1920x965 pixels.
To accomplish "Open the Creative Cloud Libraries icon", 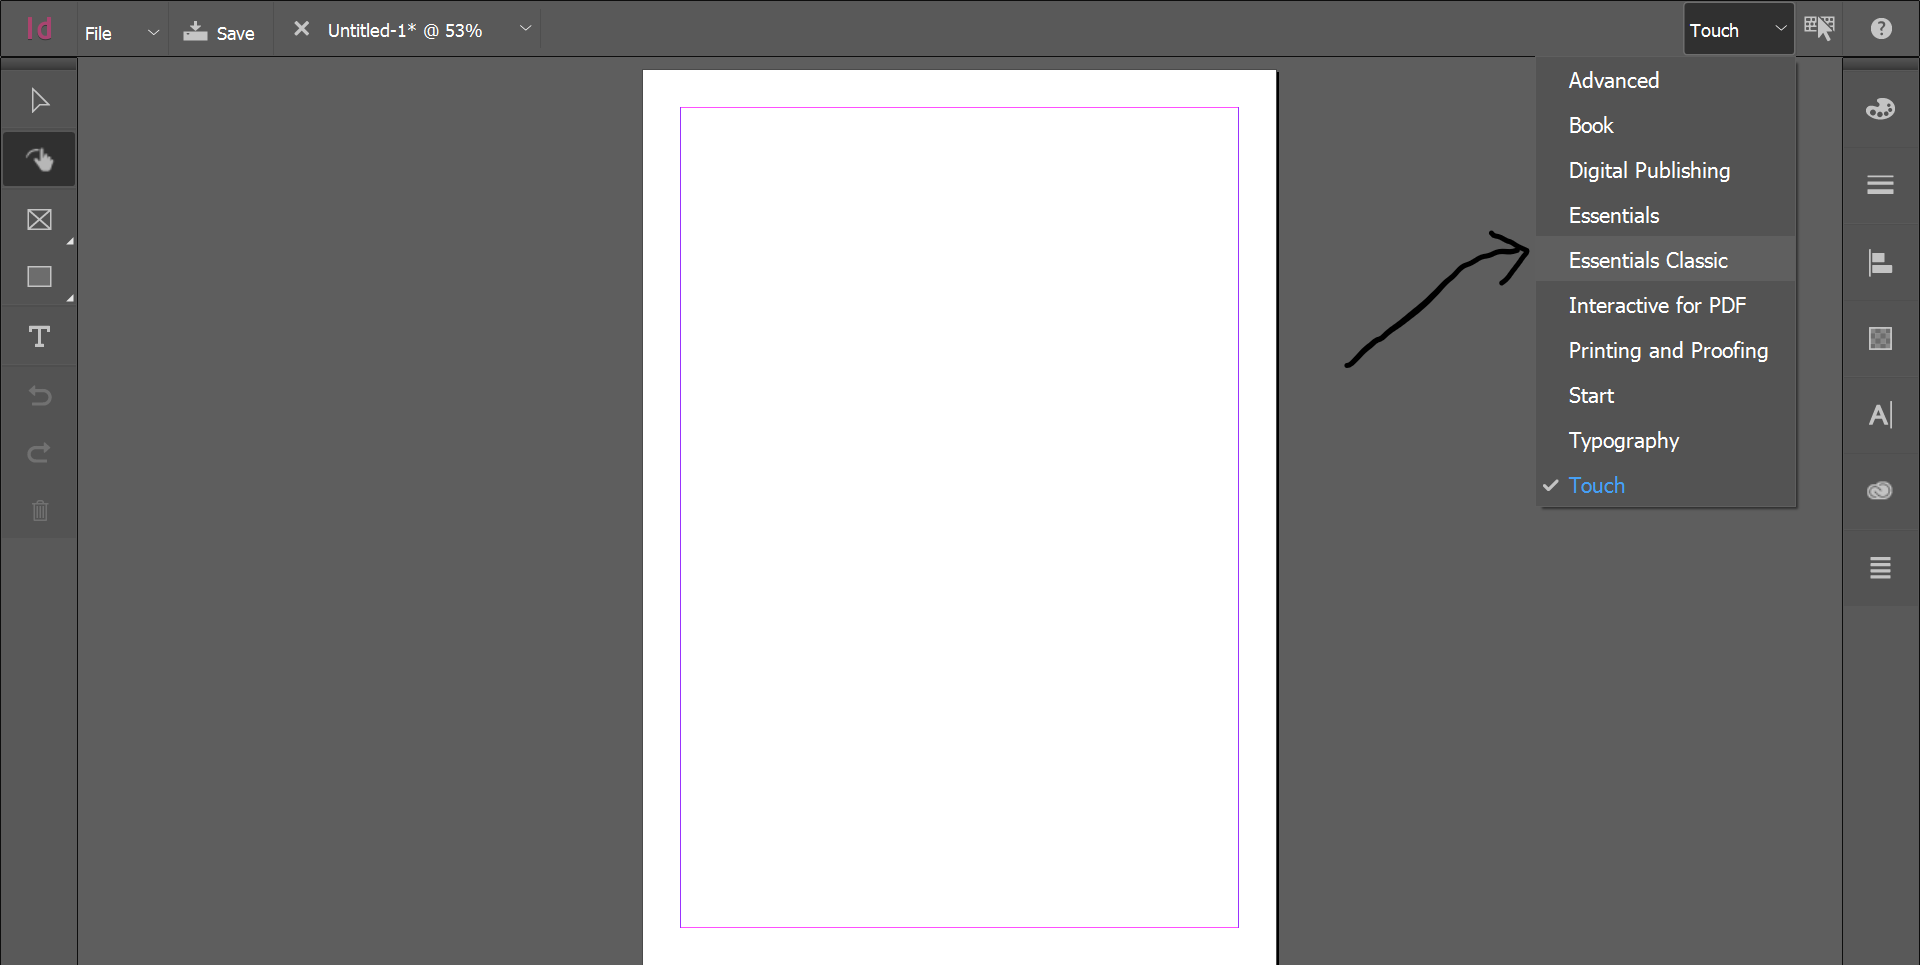I will (x=1880, y=491).
